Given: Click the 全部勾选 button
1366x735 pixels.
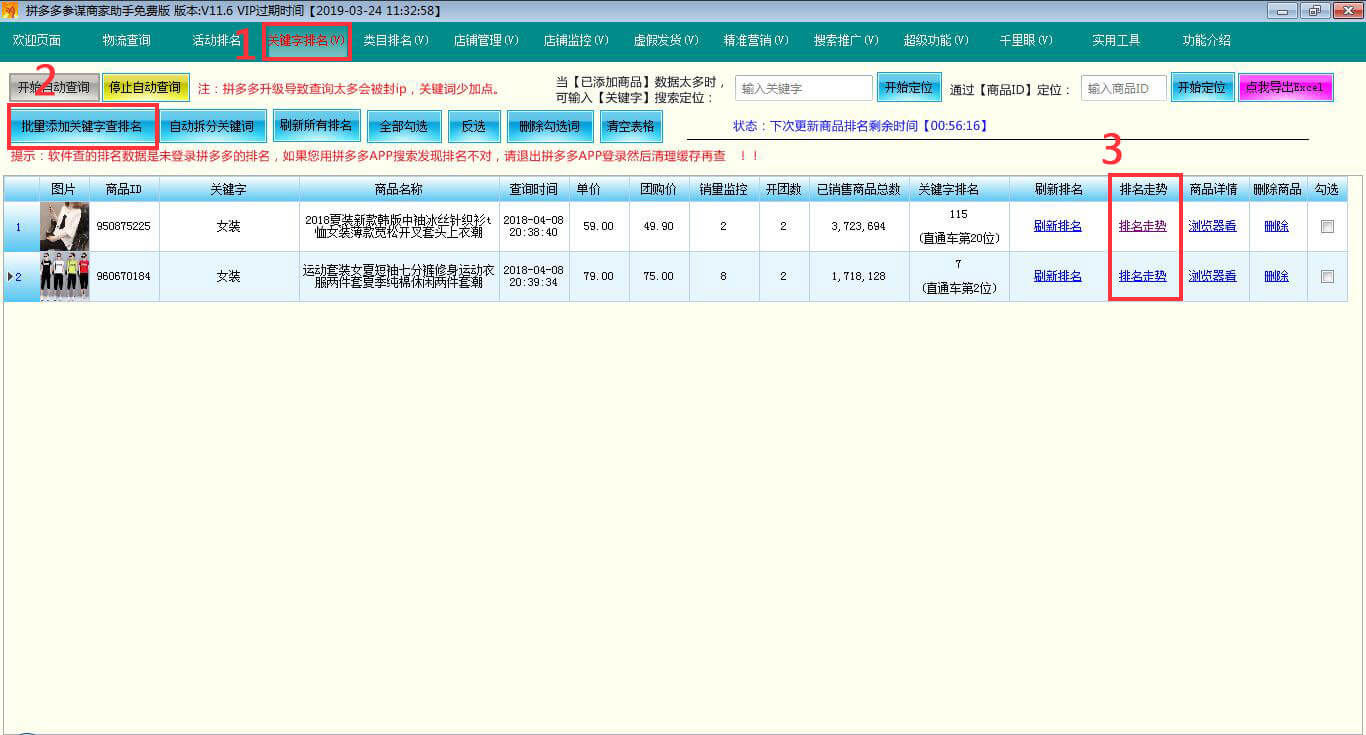Looking at the screenshot, I should [404, 126].
